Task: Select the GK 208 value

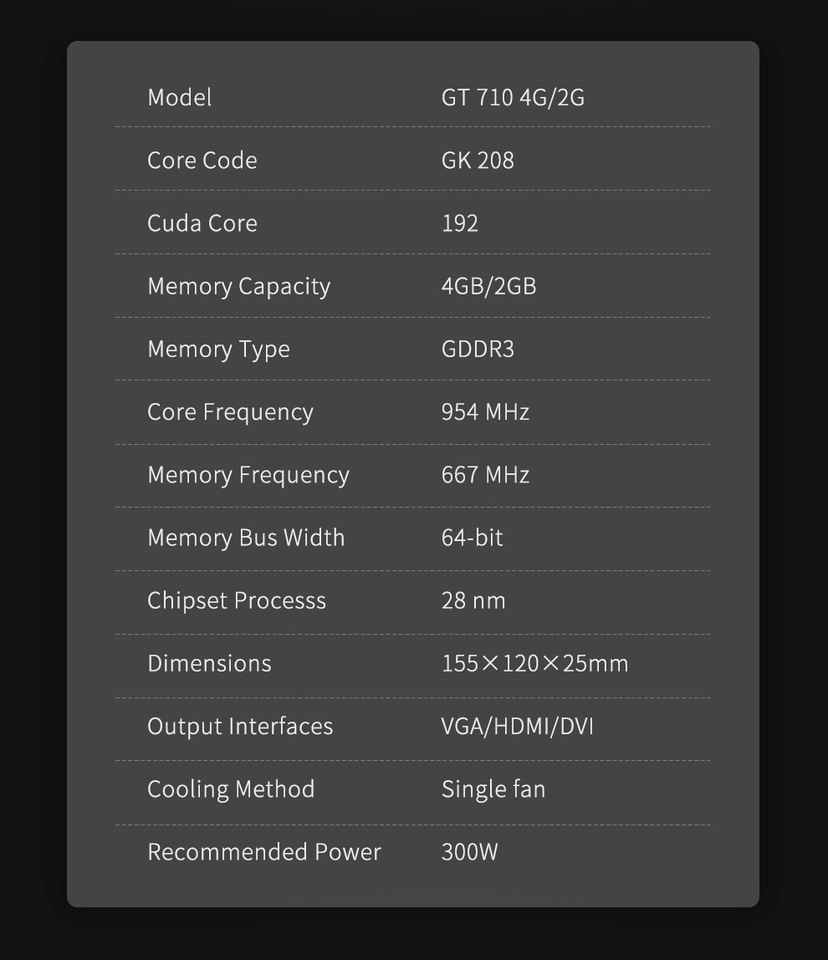Action: tap(477, 161)
